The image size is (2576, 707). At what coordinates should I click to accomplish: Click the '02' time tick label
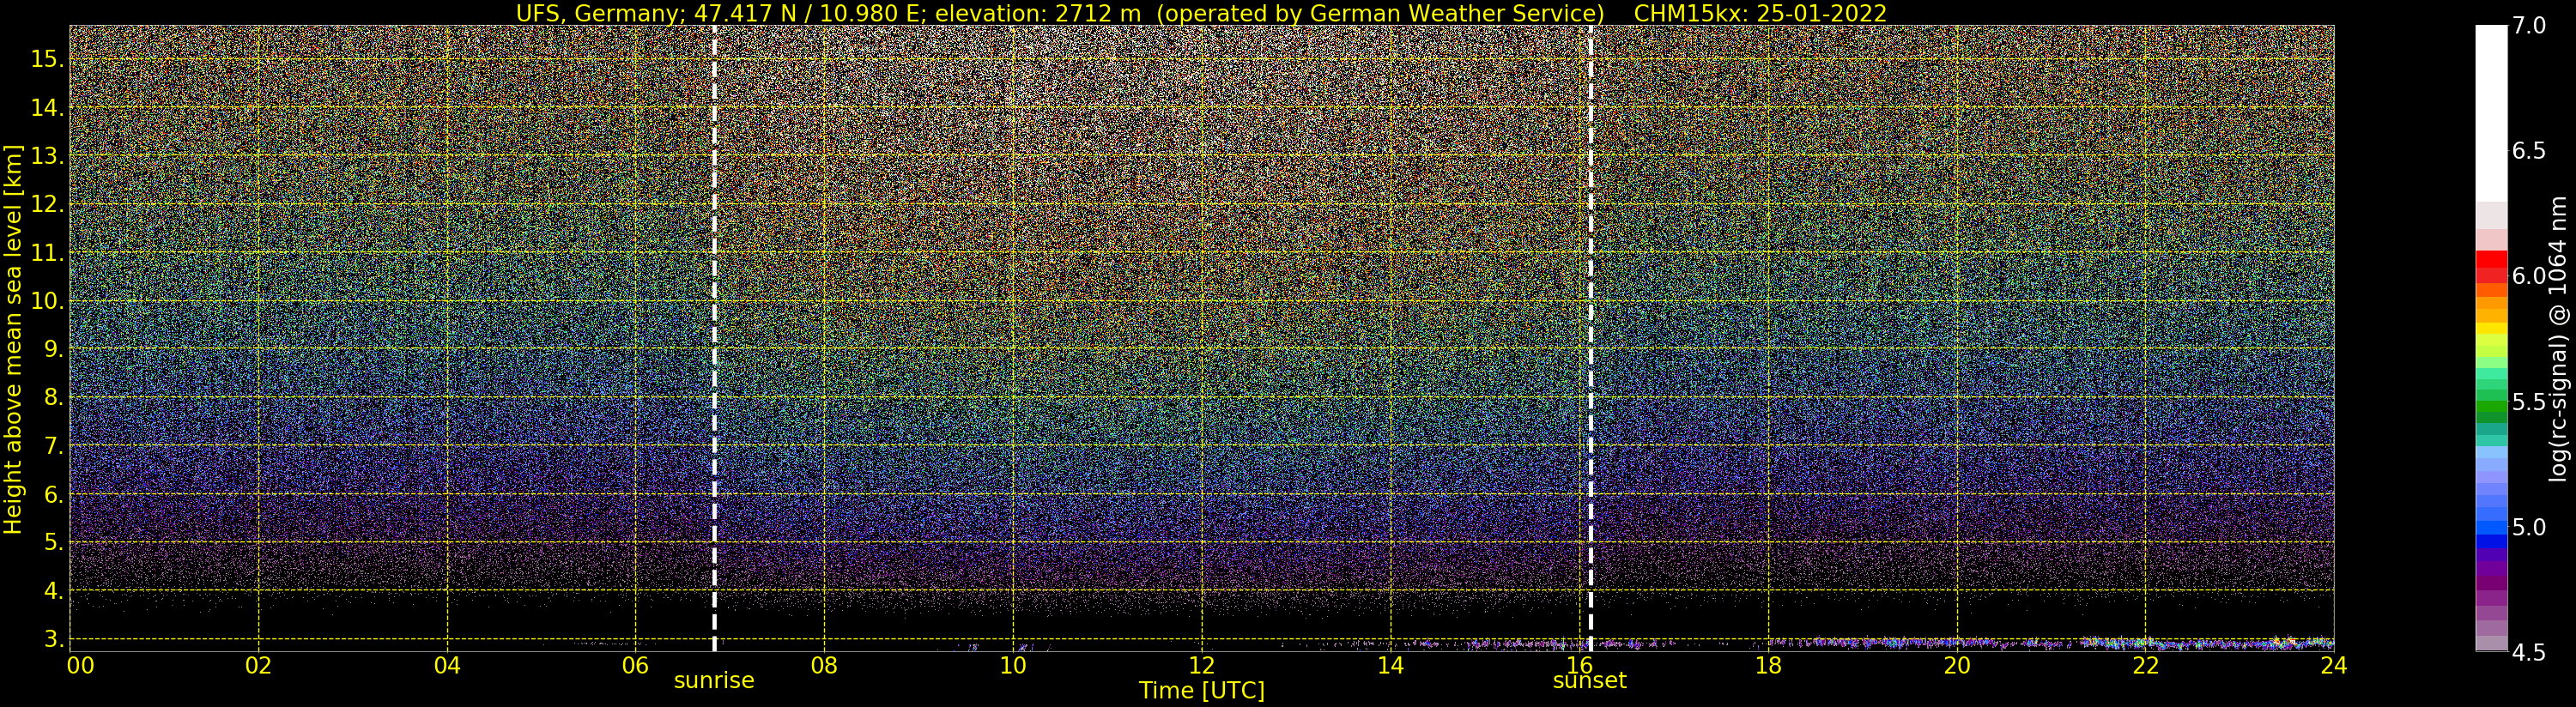pos(258,665)
